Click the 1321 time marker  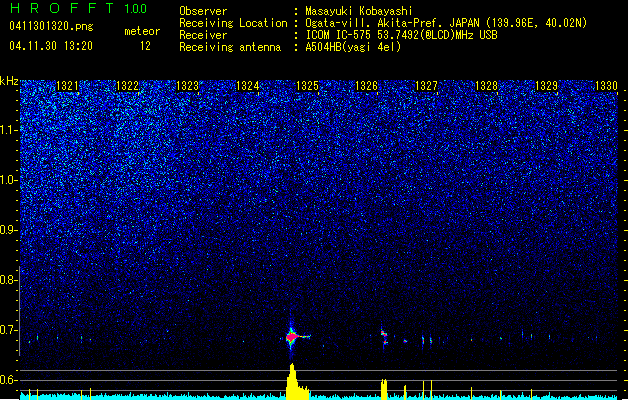coord(67,86)
